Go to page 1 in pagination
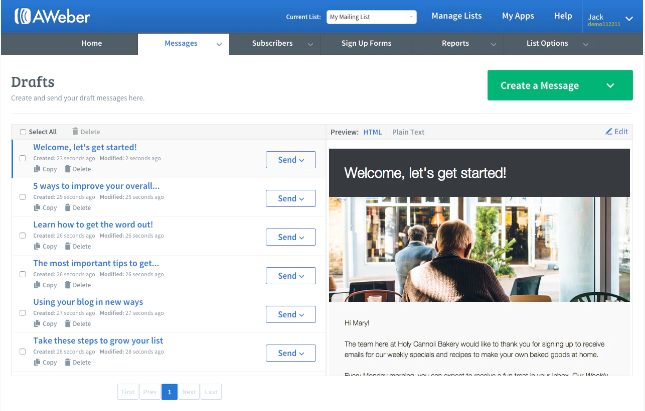Viewport: 645px width, 411px height. 169,392
